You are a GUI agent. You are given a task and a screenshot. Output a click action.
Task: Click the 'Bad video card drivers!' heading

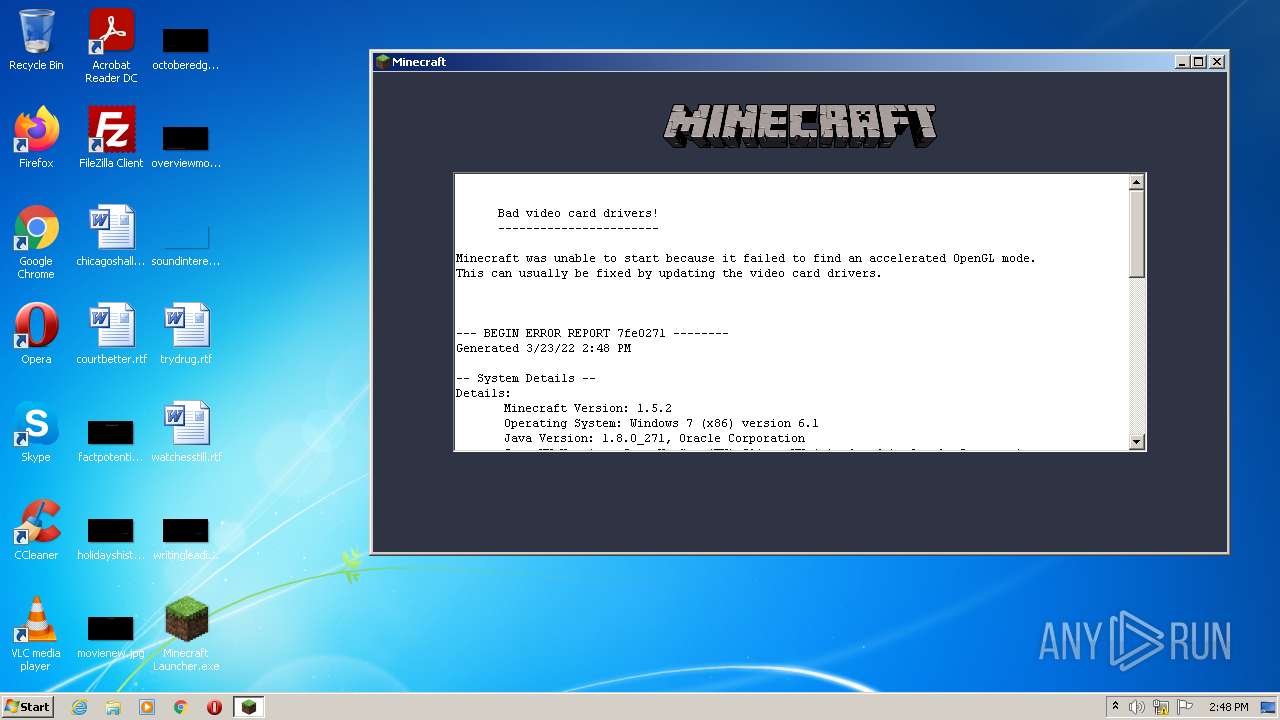pyautogui.click(x=578, y=213)
